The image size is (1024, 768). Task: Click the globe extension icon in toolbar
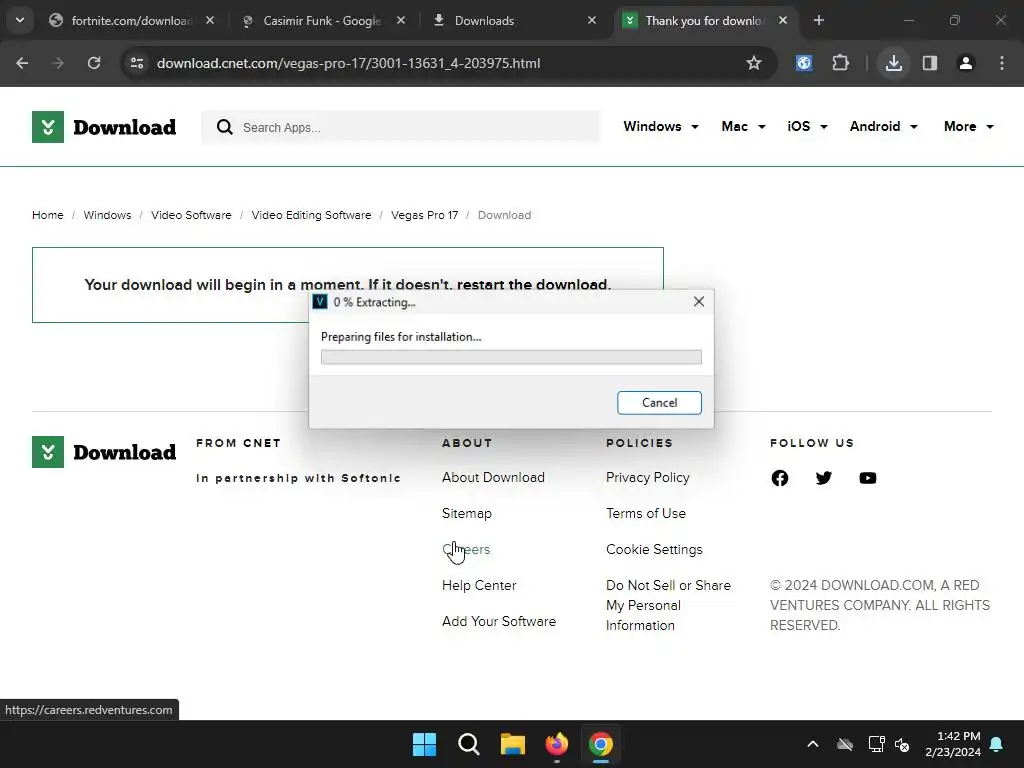coord(804,63)
